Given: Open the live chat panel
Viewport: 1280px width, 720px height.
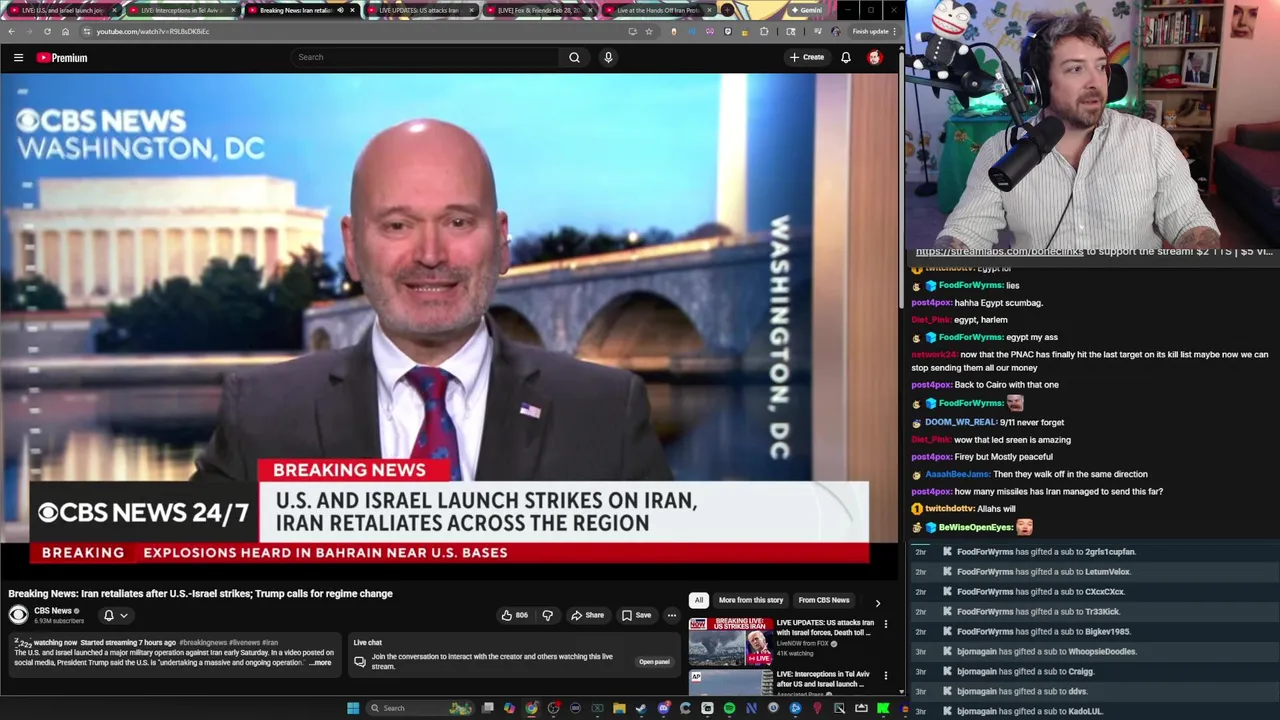Looking at the screenshot, I should click(654, 662).
